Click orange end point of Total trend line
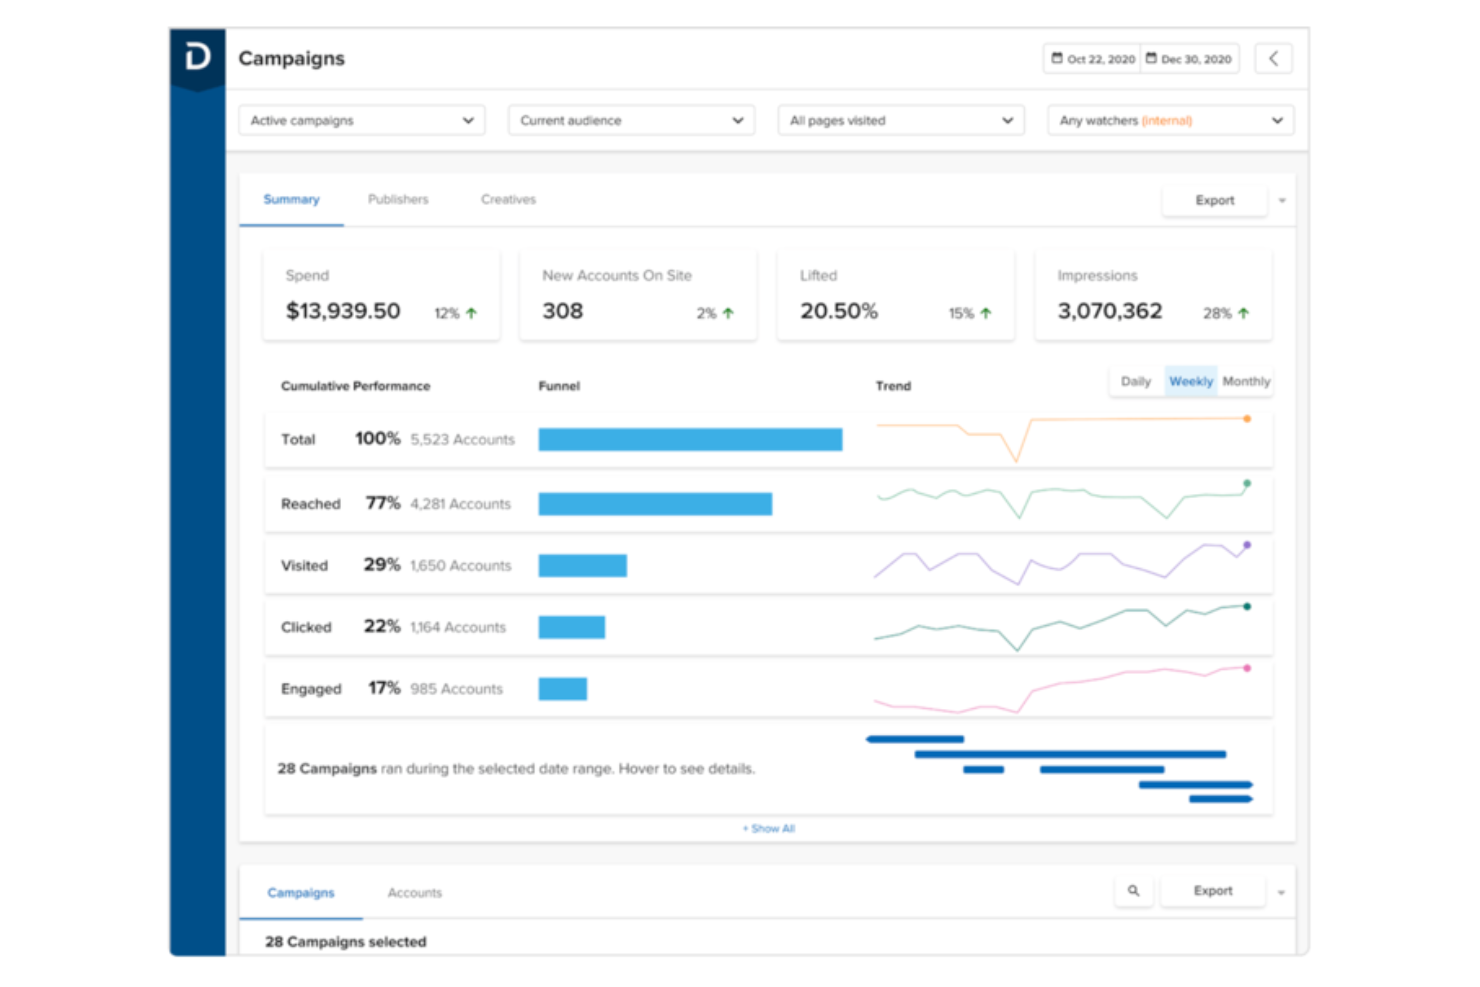Viewport: 1480px width, 987px height. 1247,419
